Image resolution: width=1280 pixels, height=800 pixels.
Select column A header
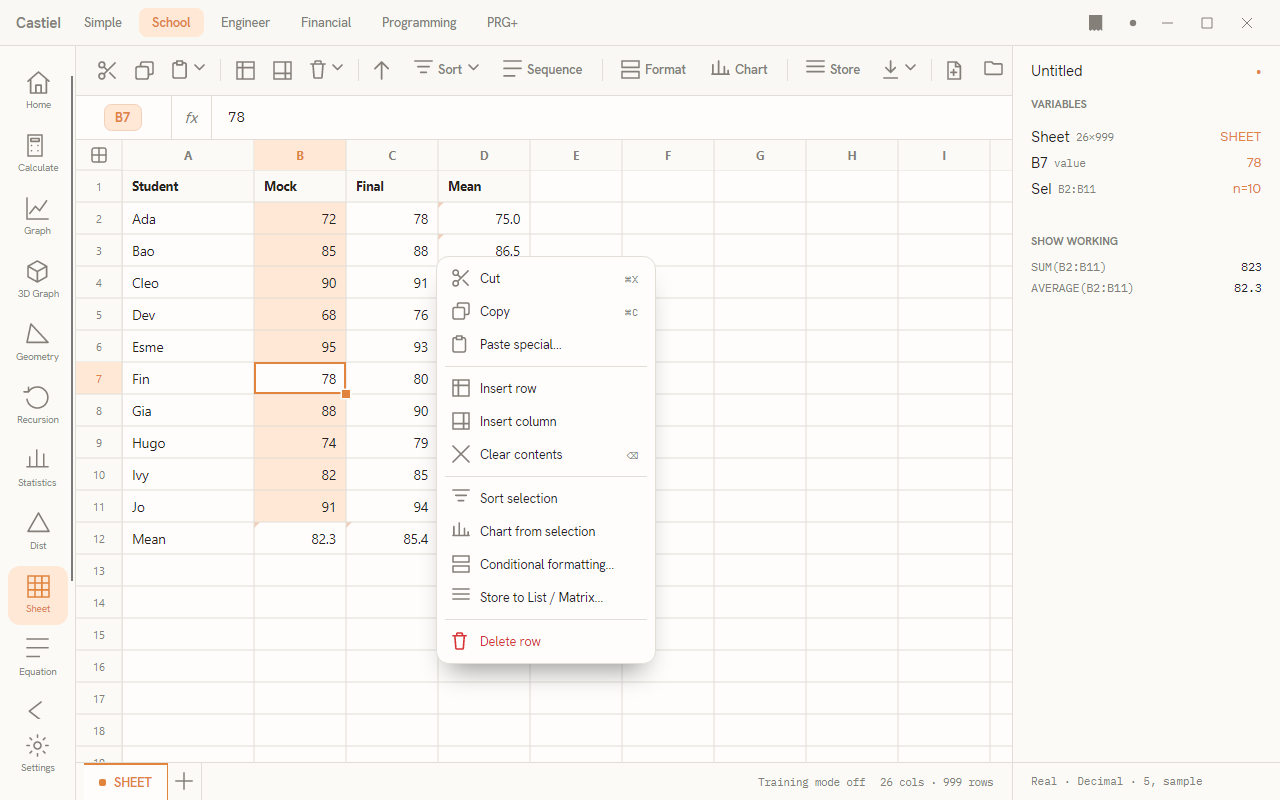click(x=188, y=155)
